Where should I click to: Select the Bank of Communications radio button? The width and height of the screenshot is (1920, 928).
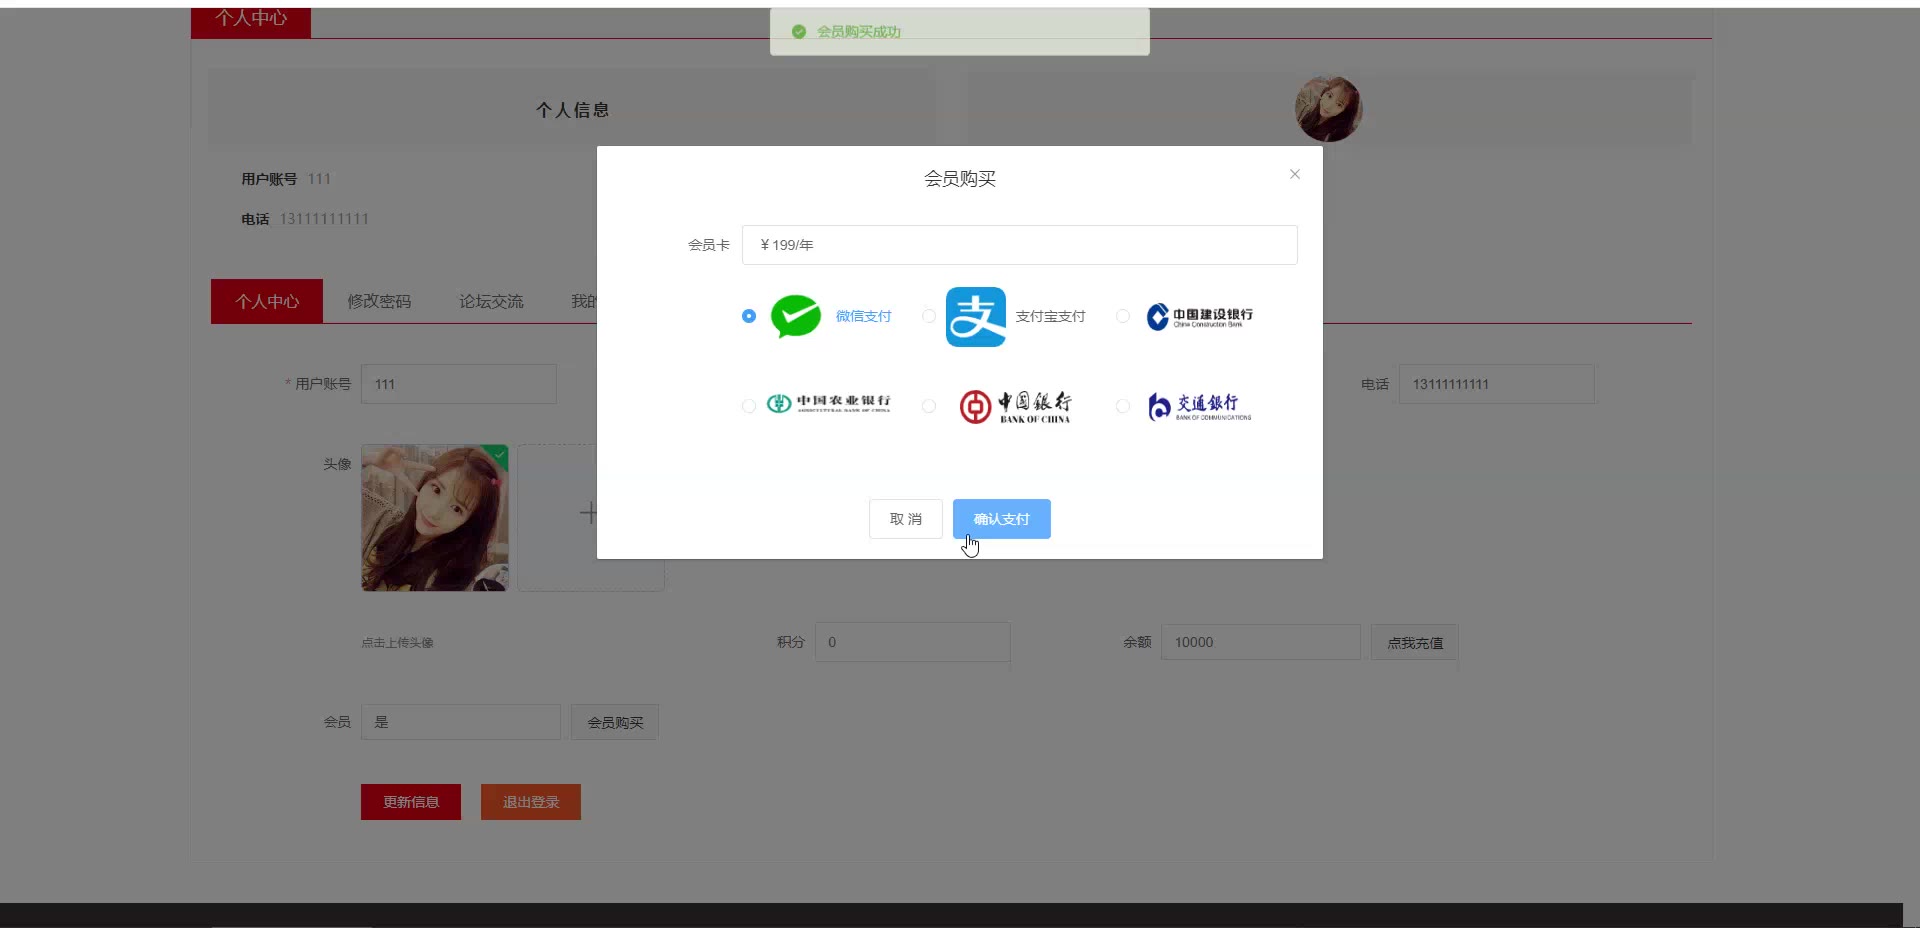click(x=1123, y=406)
